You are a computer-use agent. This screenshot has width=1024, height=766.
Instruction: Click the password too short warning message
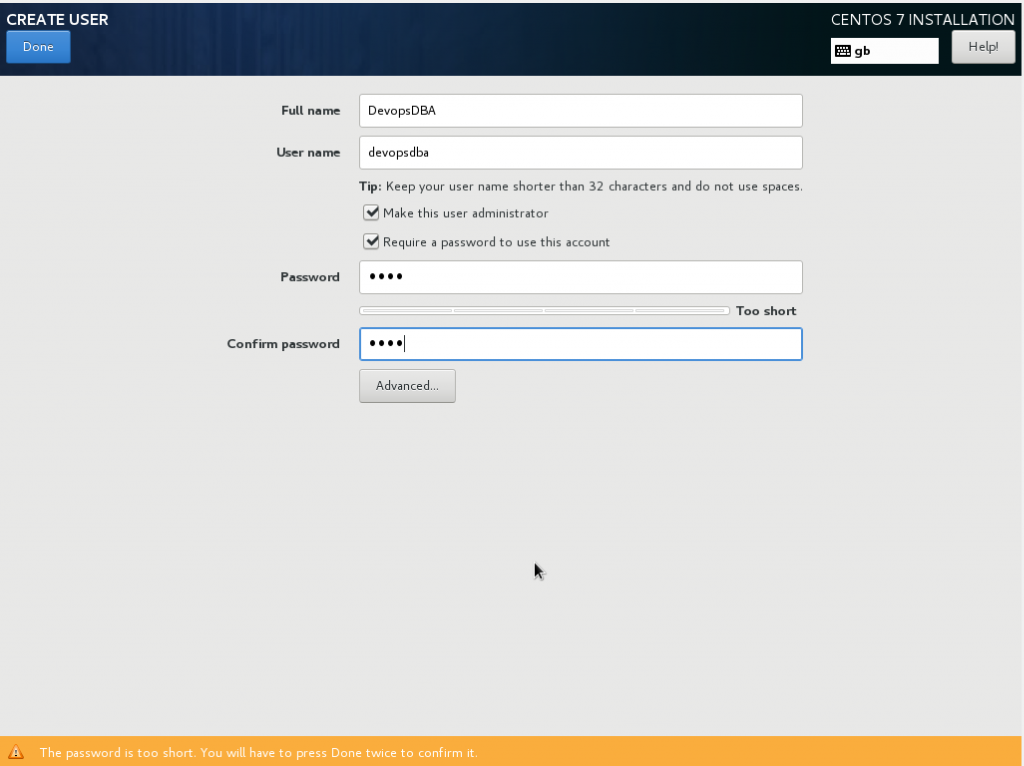click(x=259, y=753)
